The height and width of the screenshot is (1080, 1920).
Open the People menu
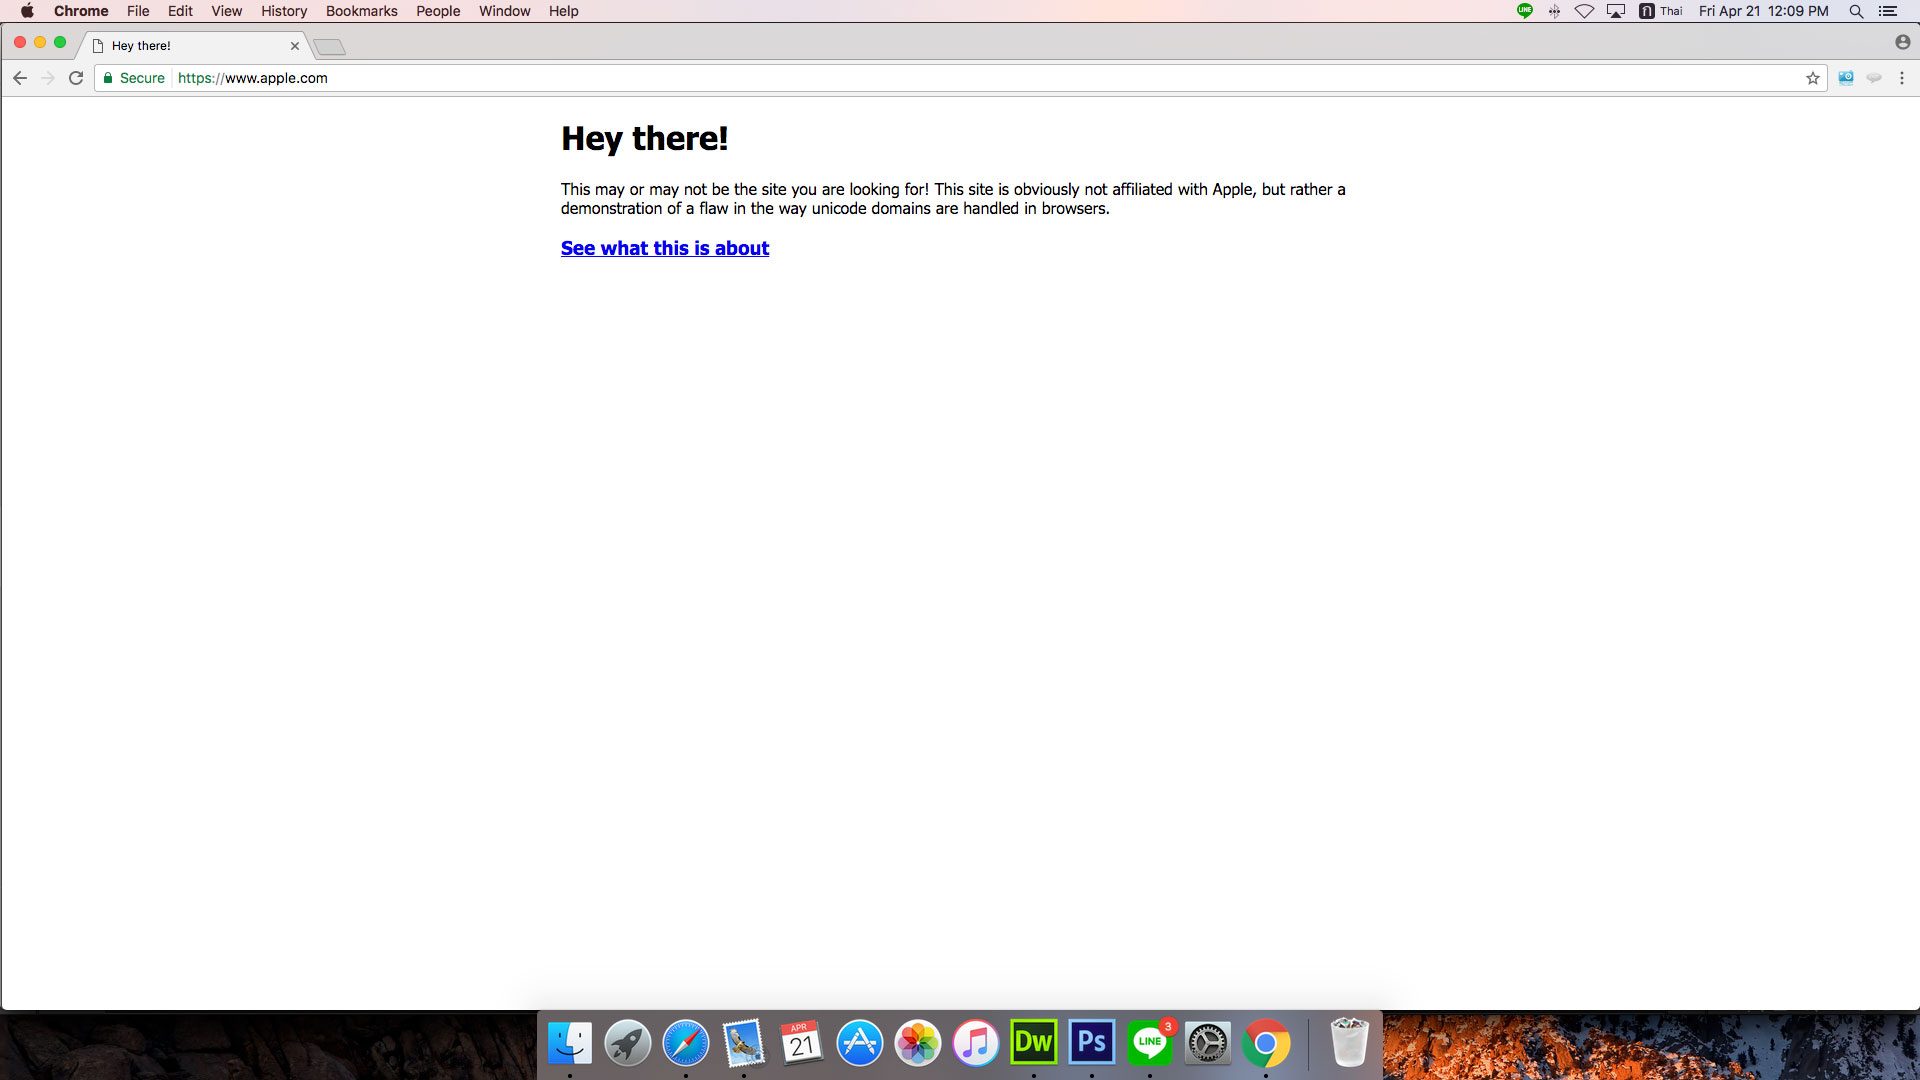click(x=438, y=11)
